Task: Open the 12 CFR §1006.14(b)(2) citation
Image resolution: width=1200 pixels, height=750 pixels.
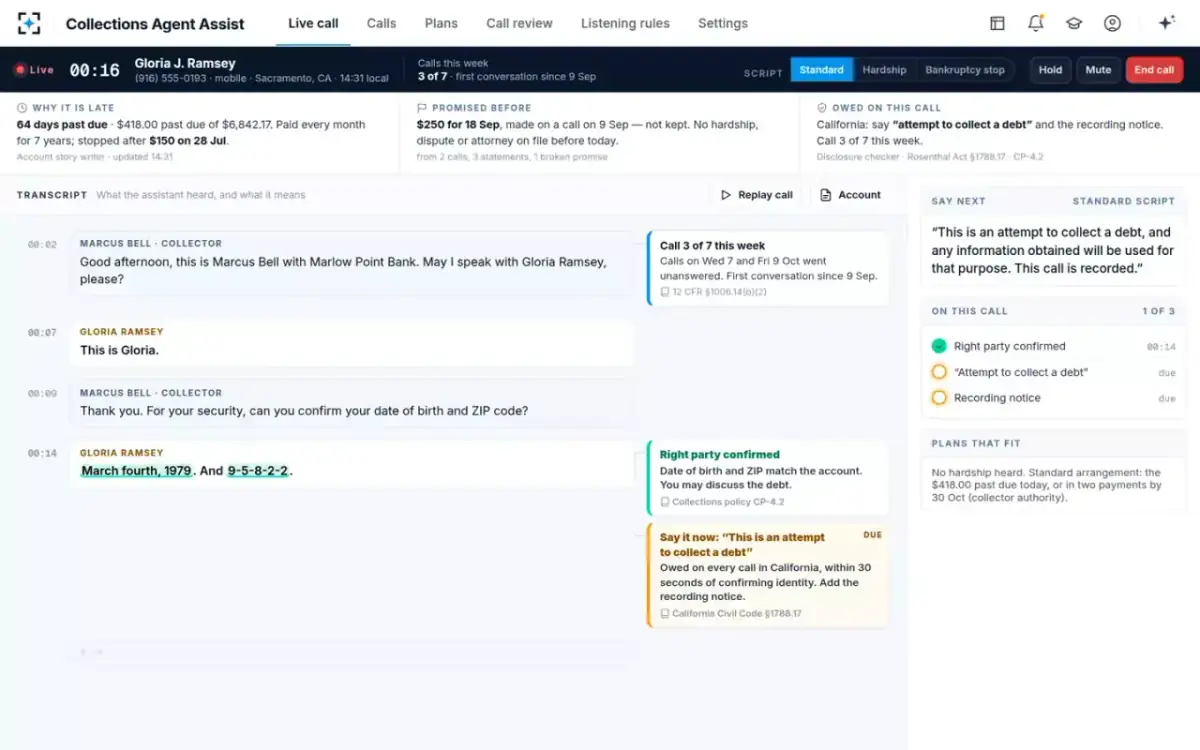Action: pyautogui.click(x=713, y=292)
